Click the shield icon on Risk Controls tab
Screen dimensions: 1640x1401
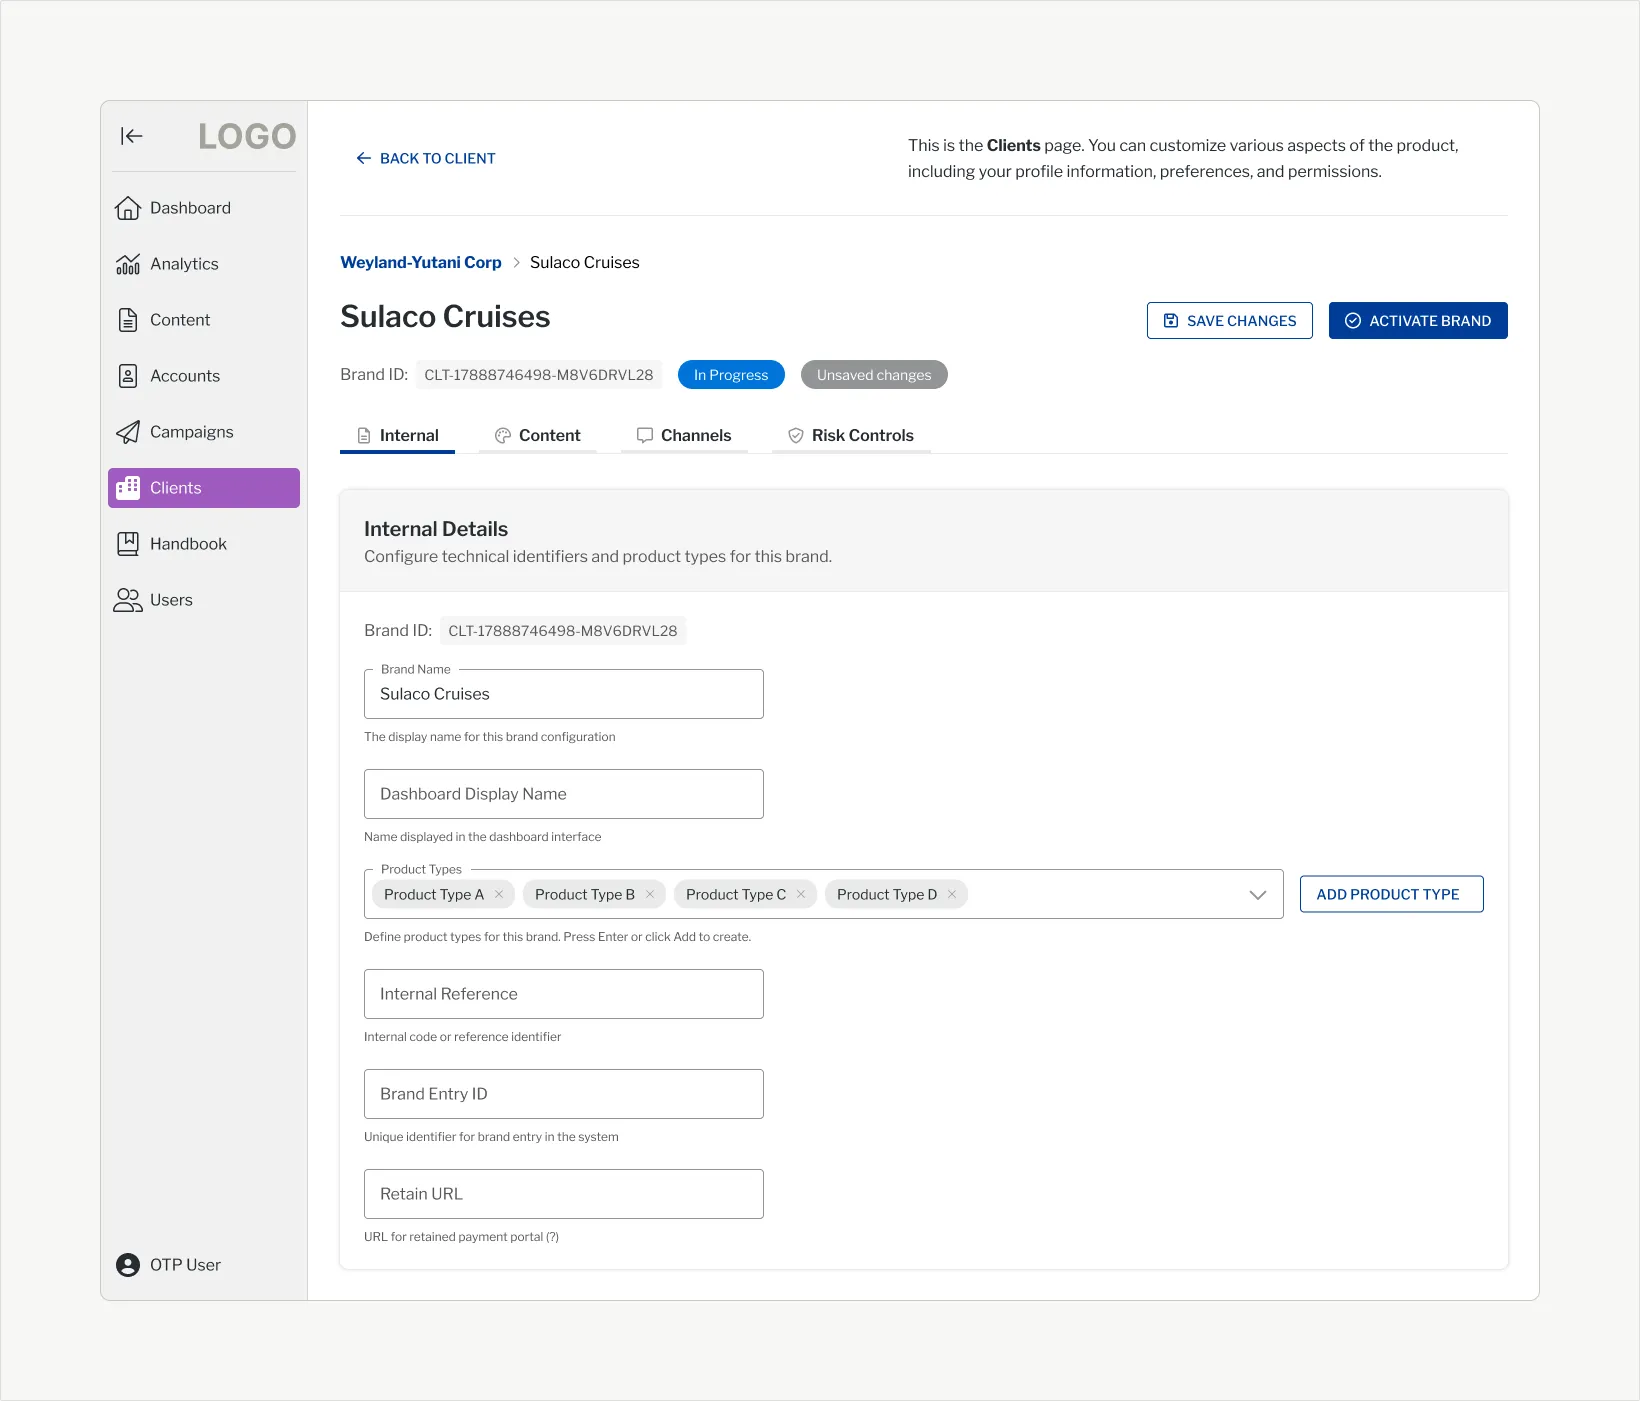(796, 436)
